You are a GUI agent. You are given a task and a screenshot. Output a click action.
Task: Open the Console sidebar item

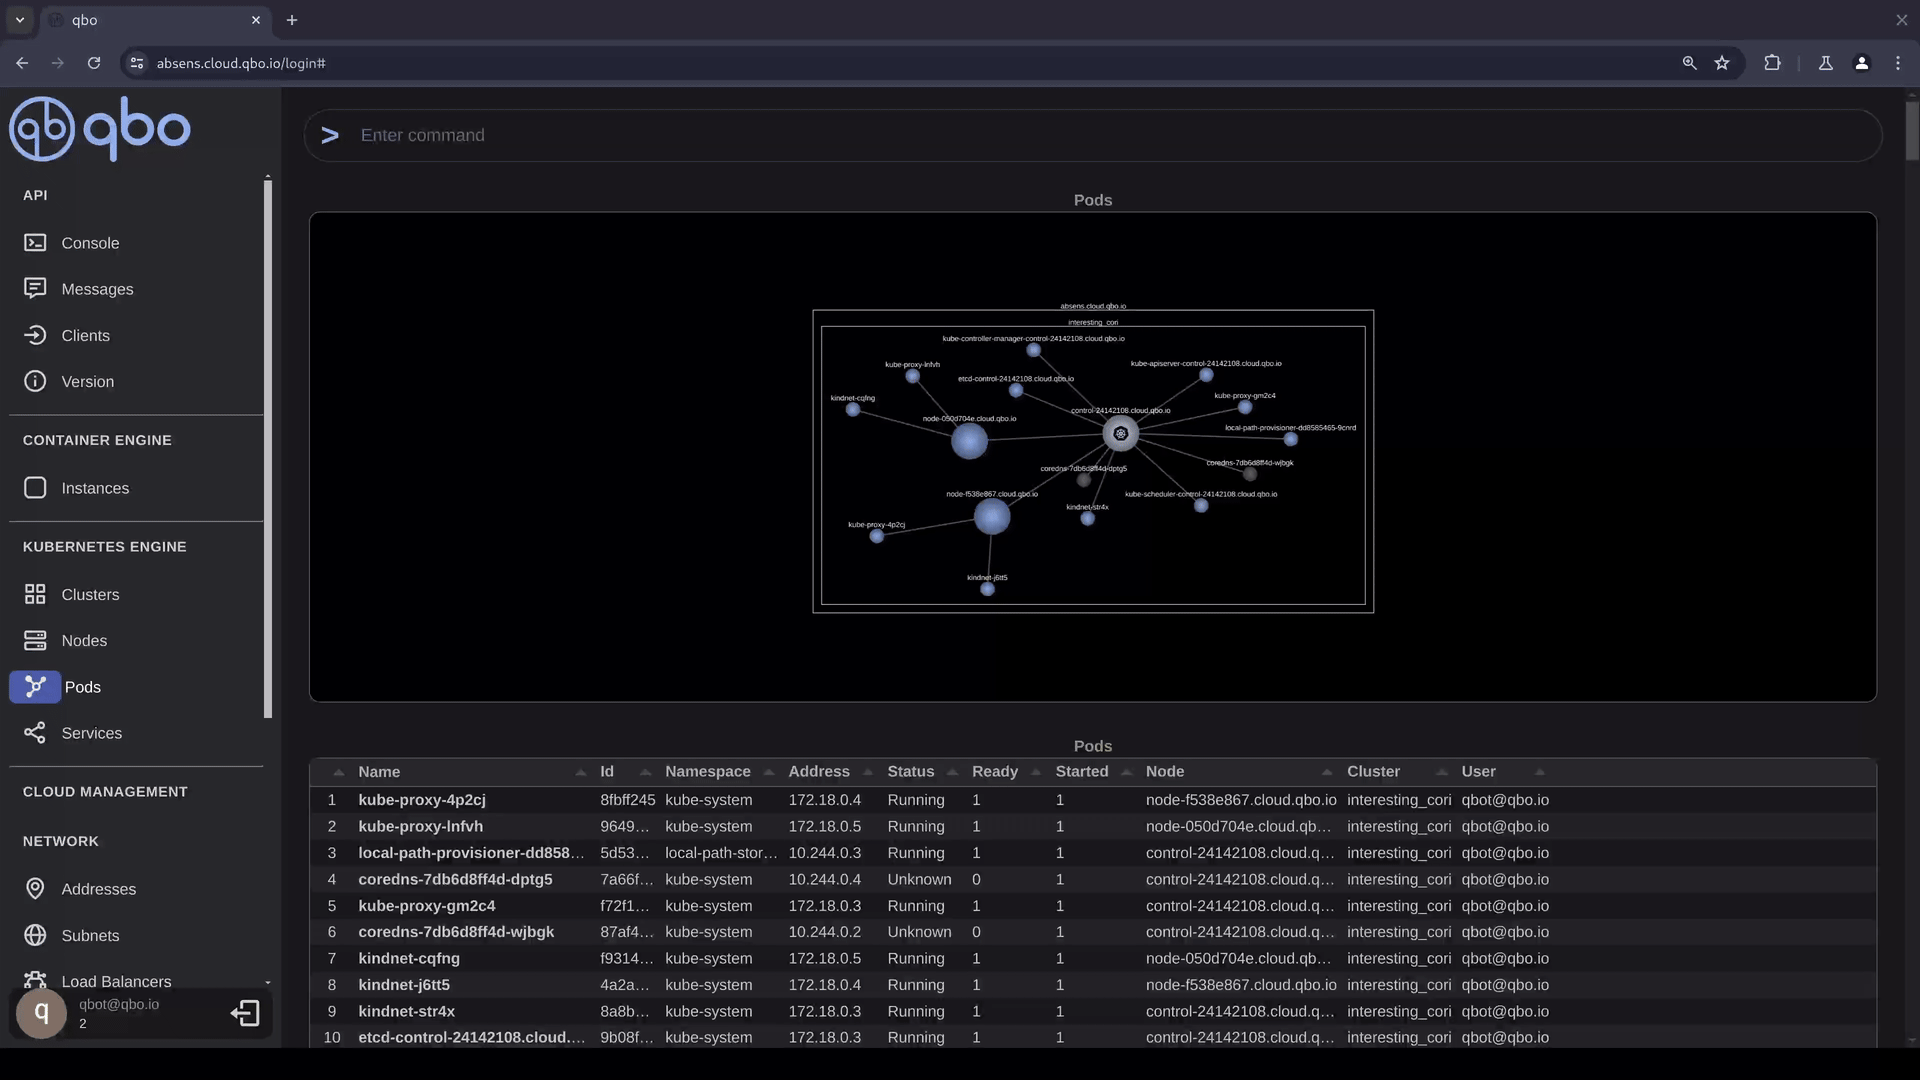pyautogui.click(x=90, y=243)
